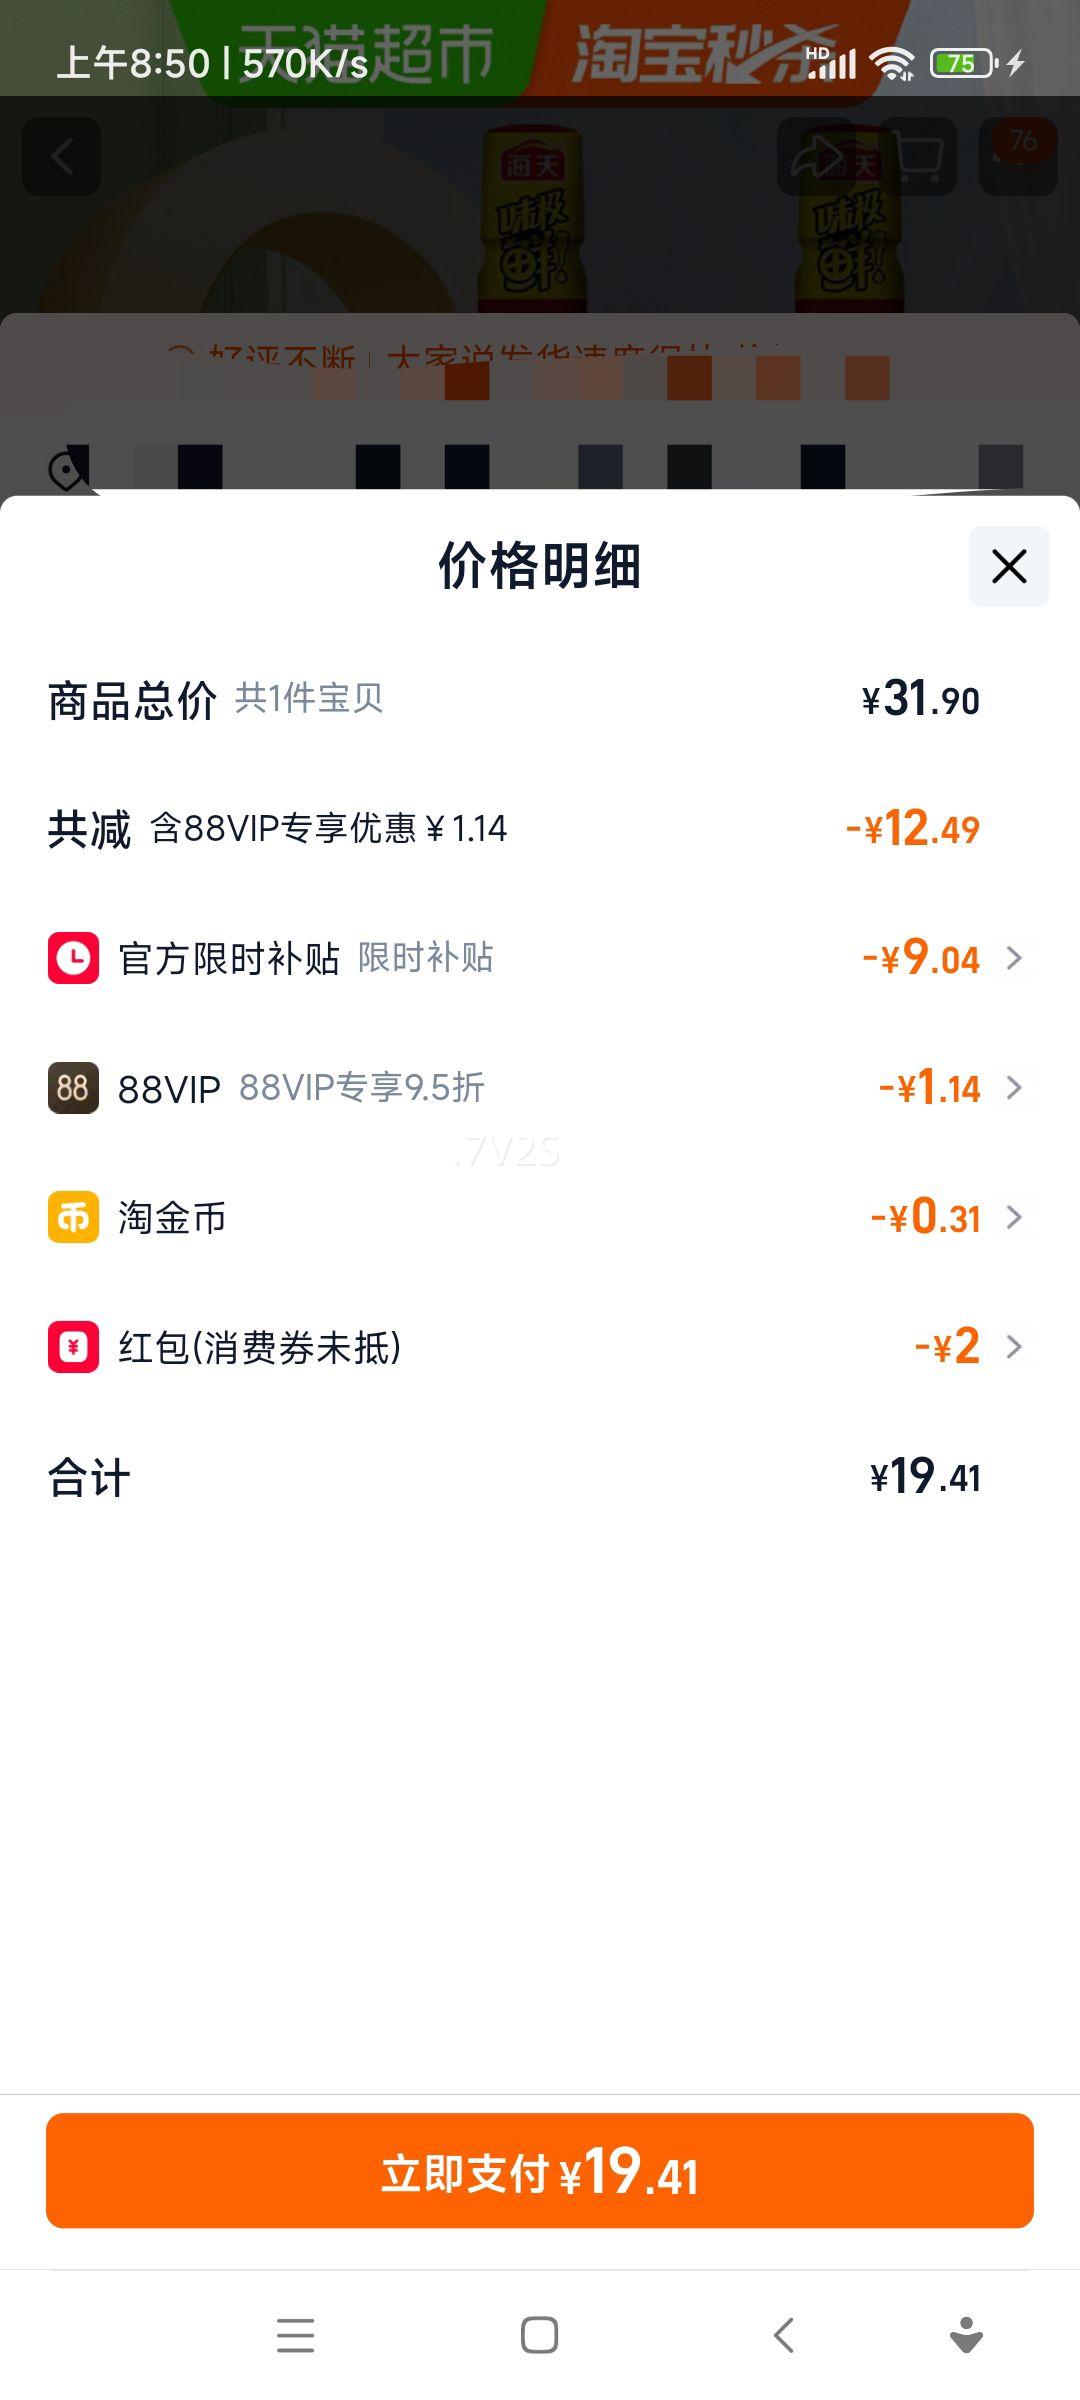Expand the 红包 ¥2 discount chevron
1080x2400 pixels.
[1014, 1347]
